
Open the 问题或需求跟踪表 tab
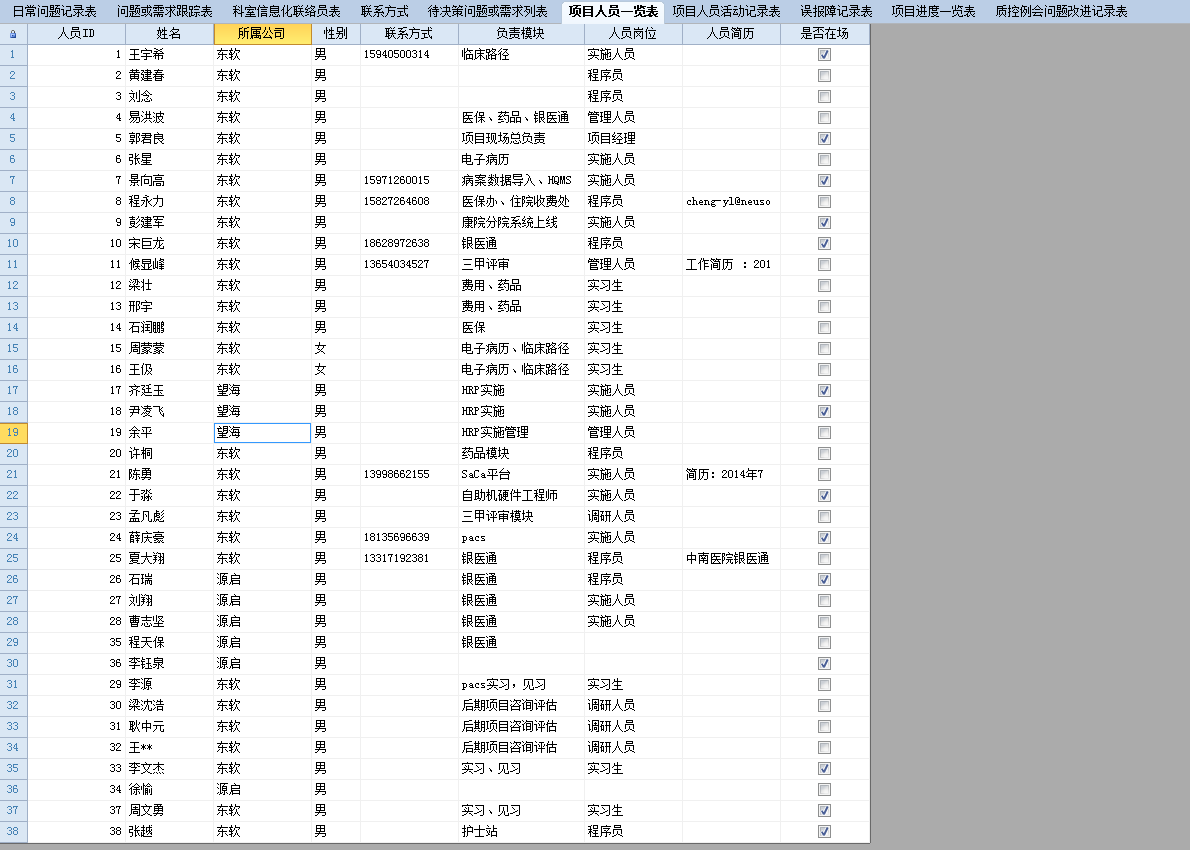click(x=165, y=11)
